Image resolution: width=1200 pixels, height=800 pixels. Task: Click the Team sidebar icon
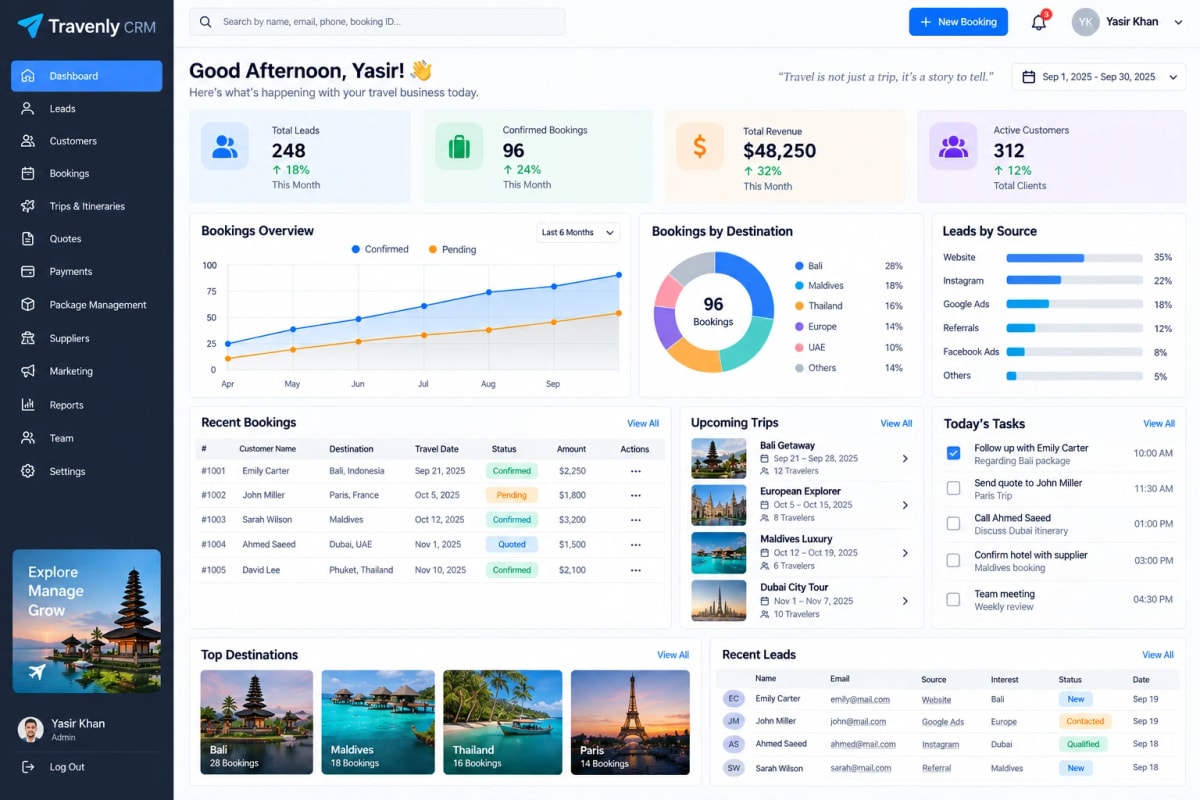coord(28,438)
